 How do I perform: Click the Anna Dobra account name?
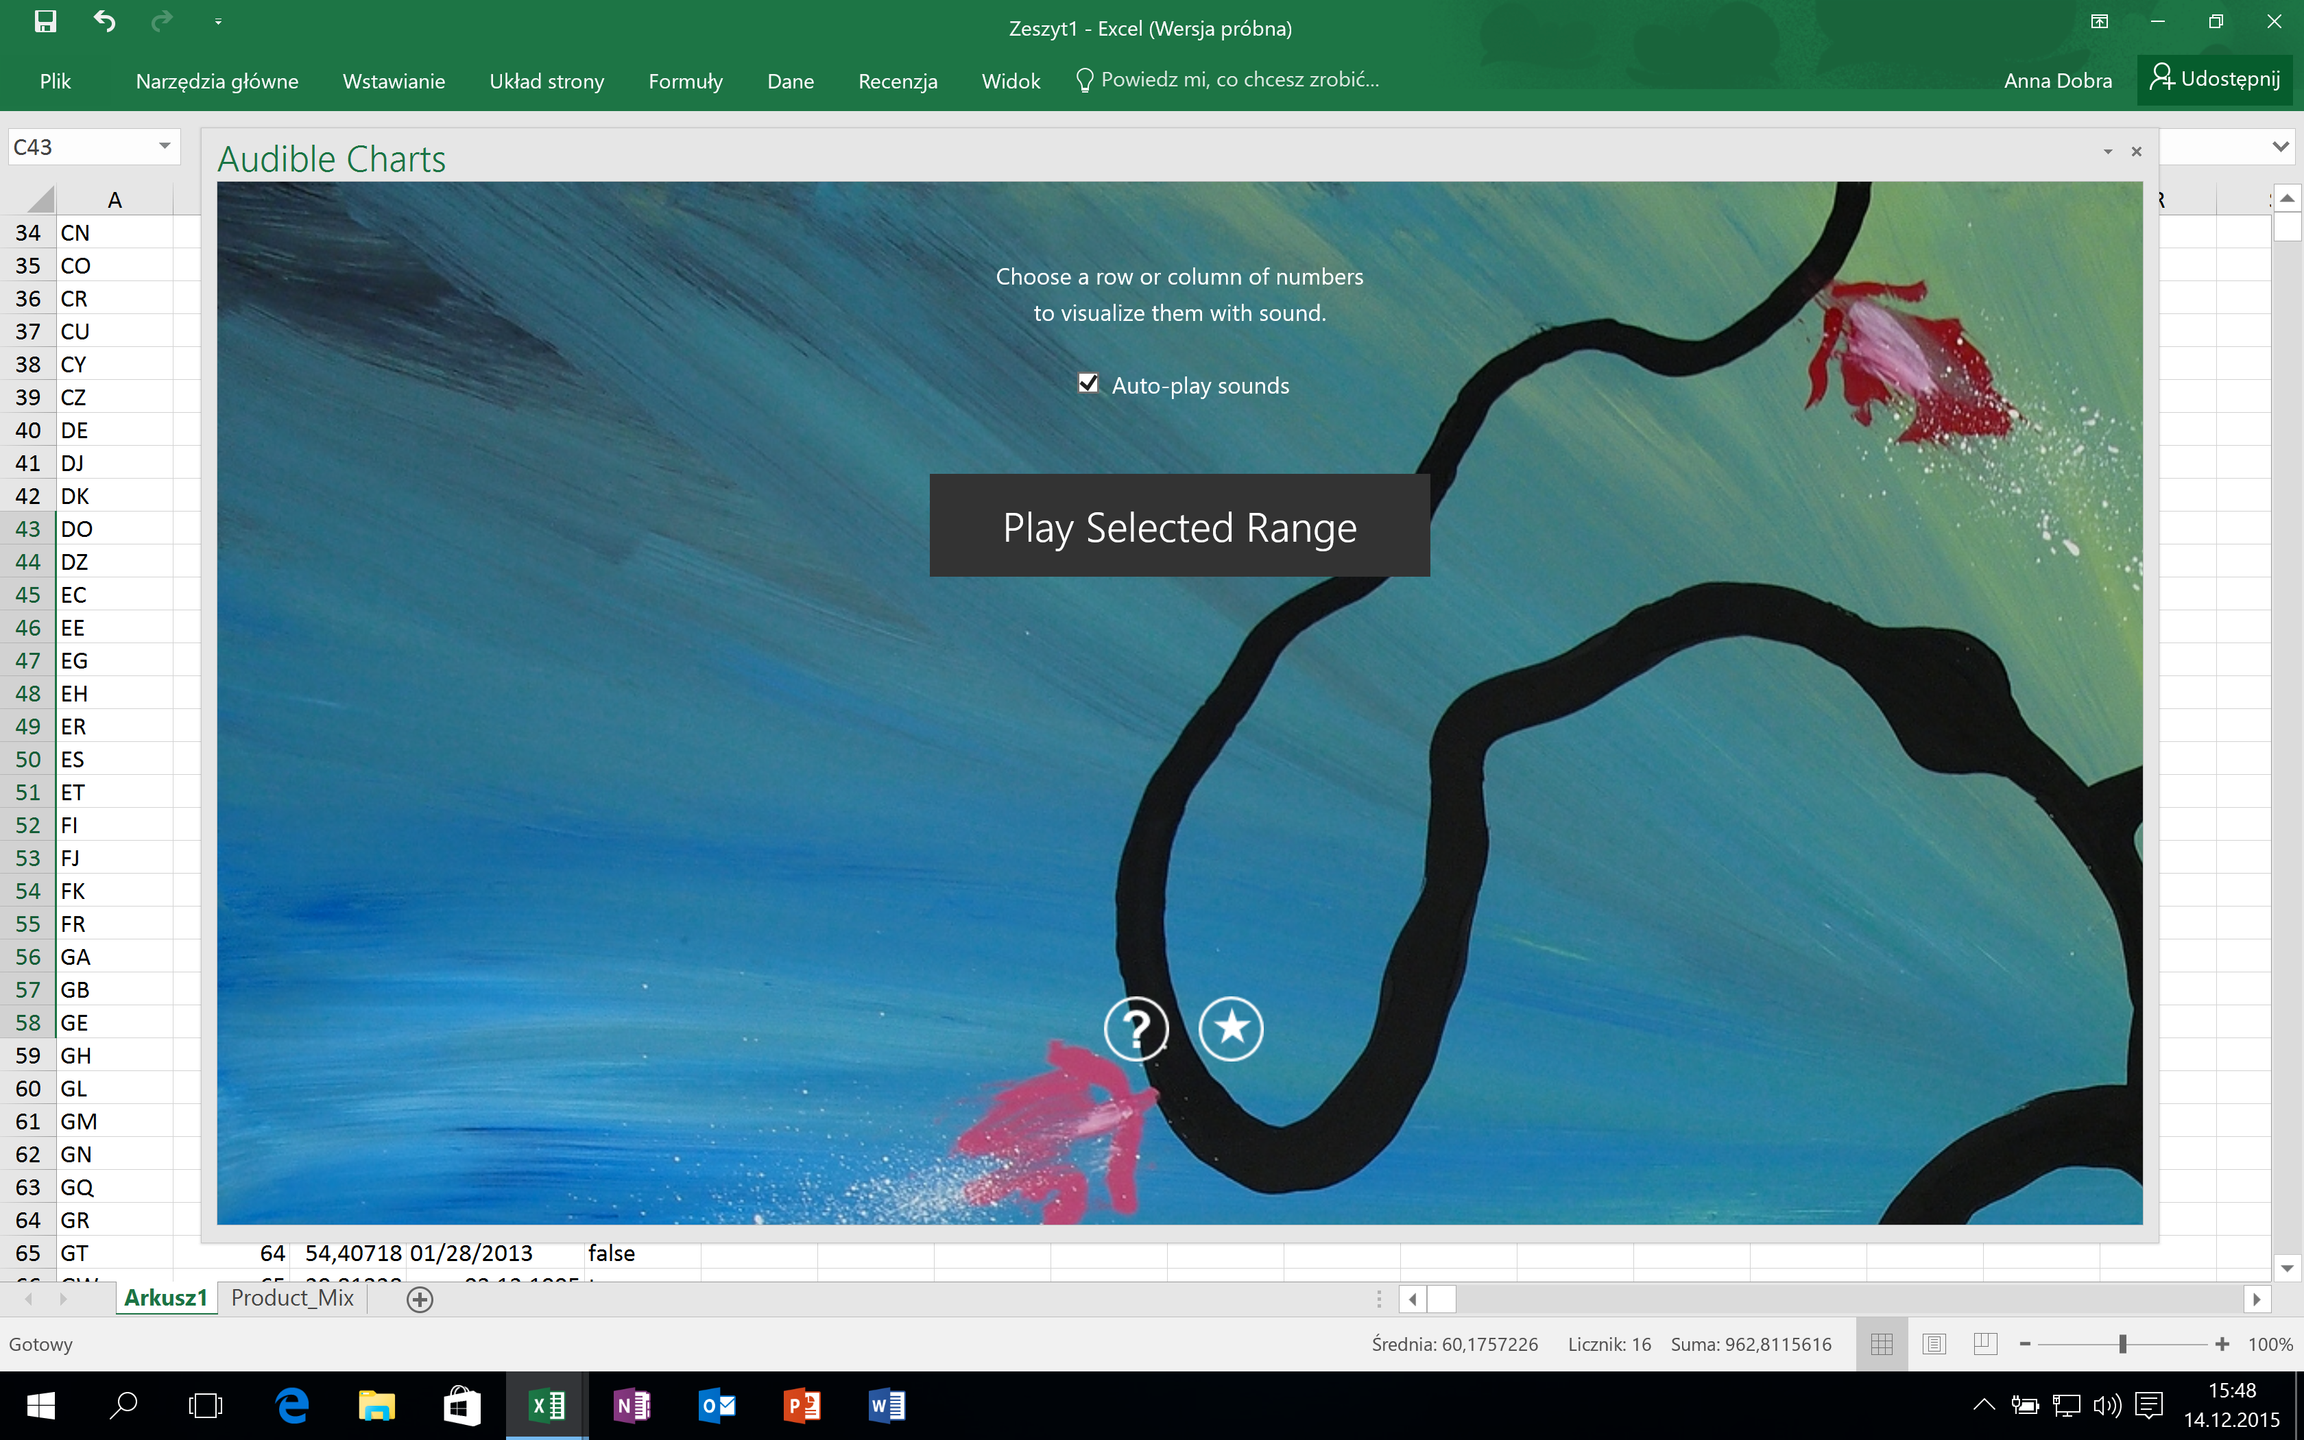pyautogui.click(x=2058, y=81)
